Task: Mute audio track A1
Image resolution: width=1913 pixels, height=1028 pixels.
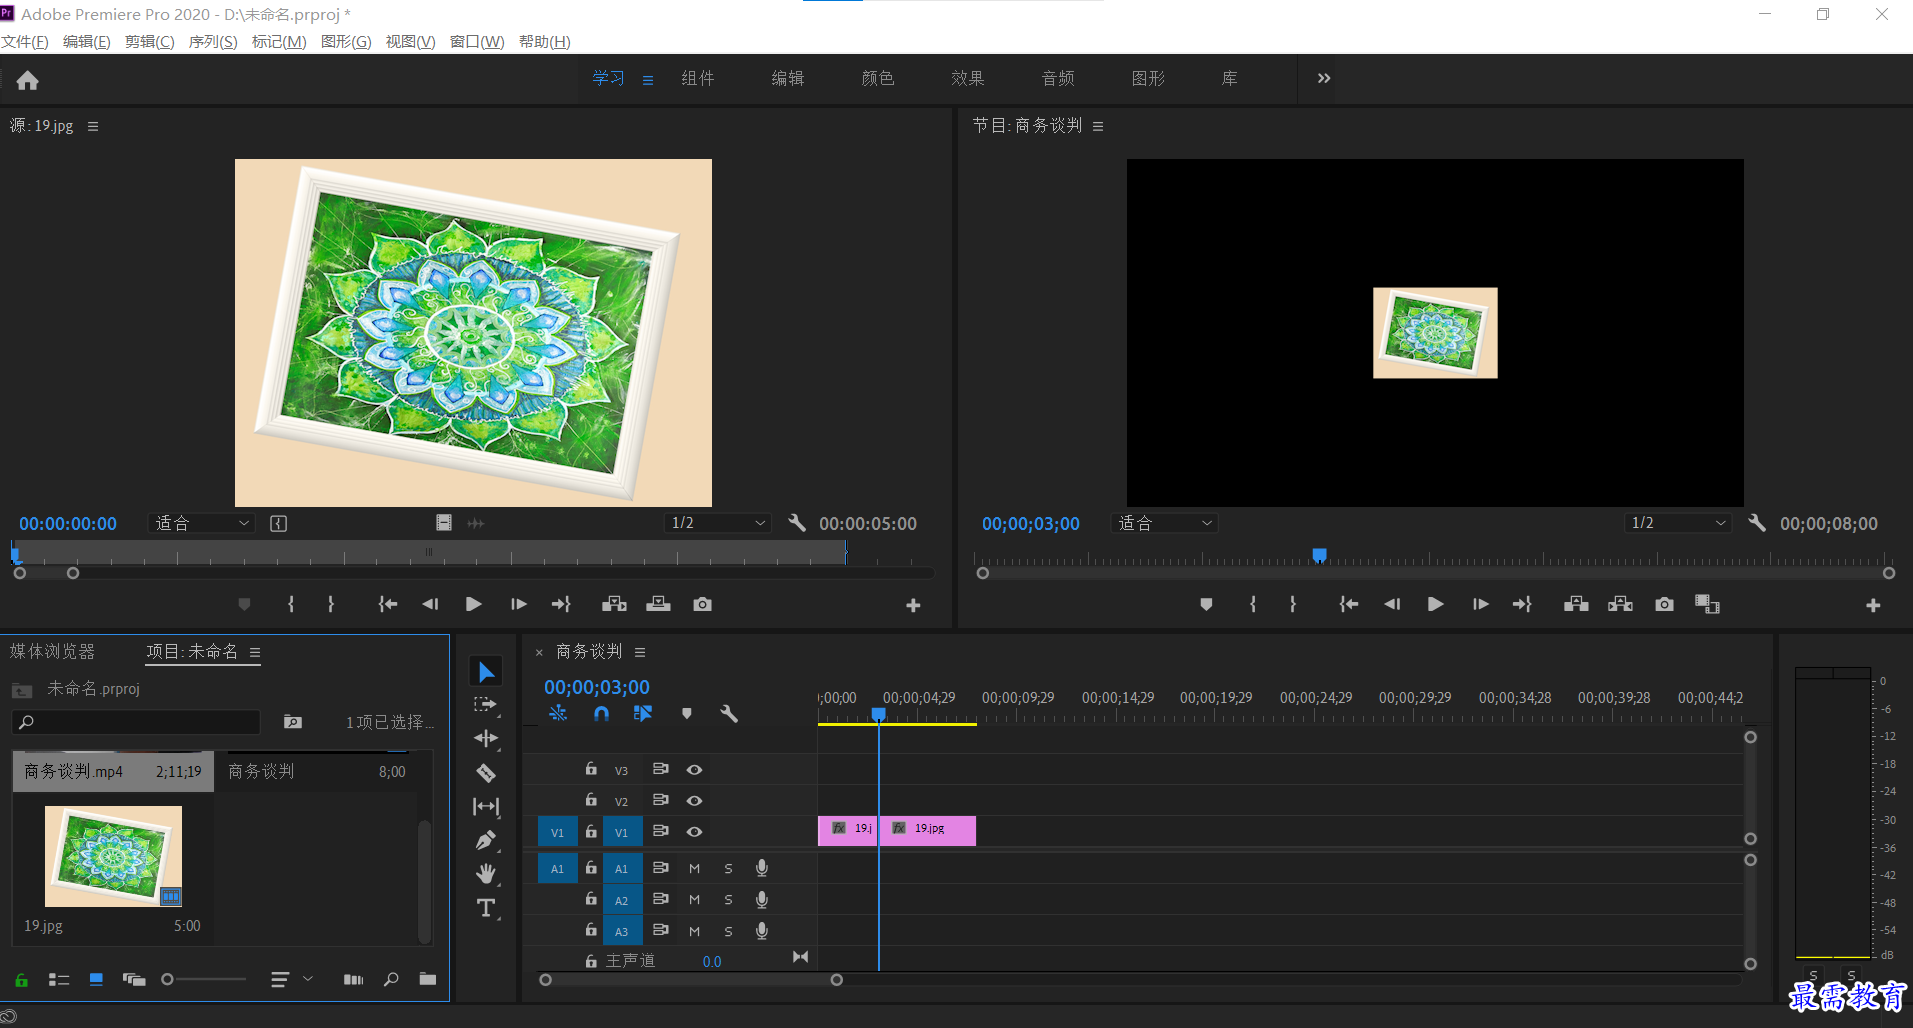Action: click(x=694, y=868)
